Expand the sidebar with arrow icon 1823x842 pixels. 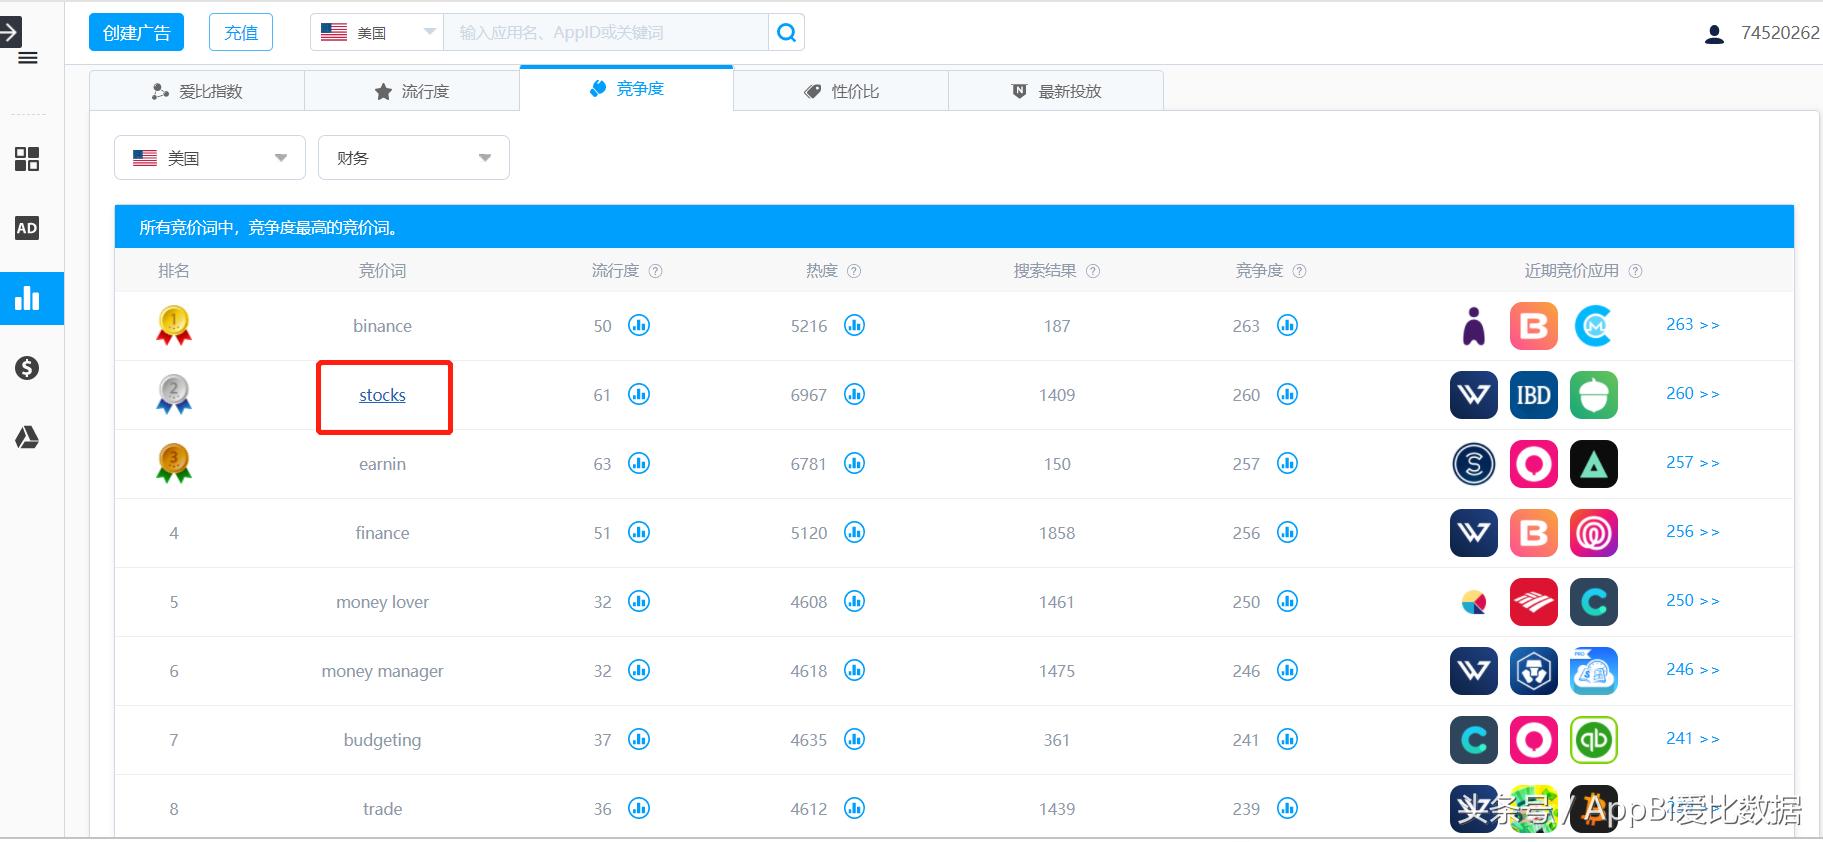(10, 32)
